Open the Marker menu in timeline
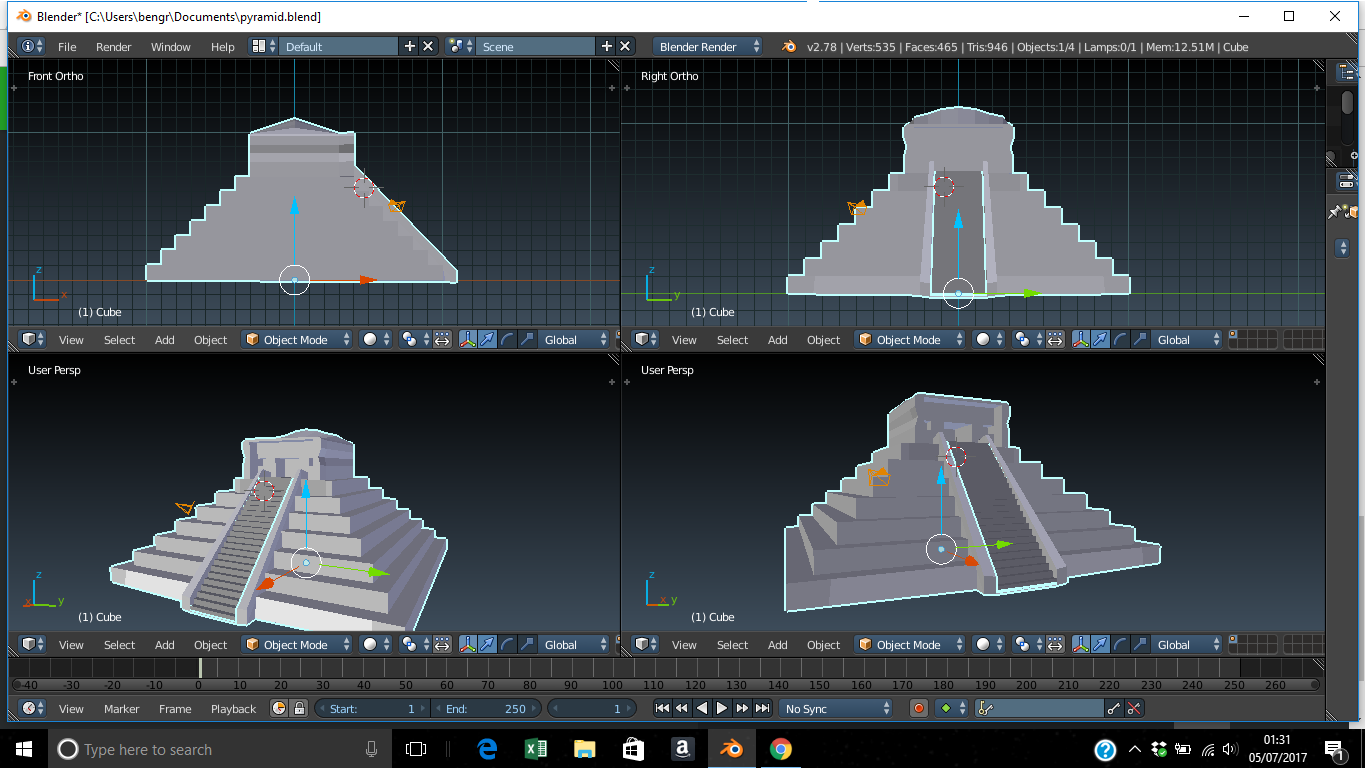Screen dimensions: 1366x769 pos(122,709)
